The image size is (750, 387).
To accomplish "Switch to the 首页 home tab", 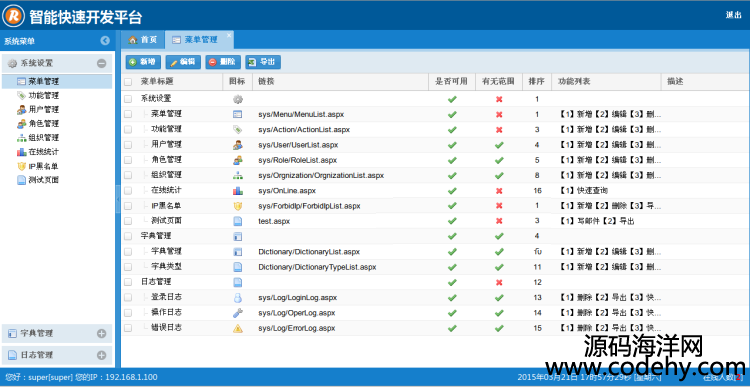I will (x=142, y=40).
